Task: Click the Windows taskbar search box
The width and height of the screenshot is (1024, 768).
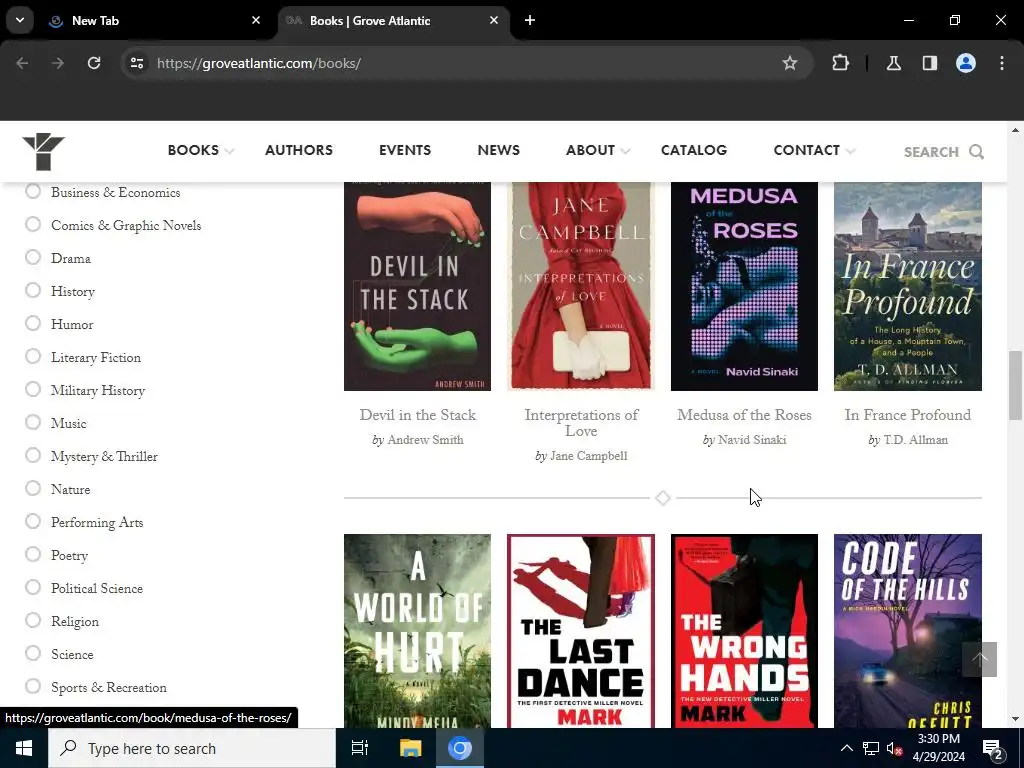Action: click(x=191, y=748)
